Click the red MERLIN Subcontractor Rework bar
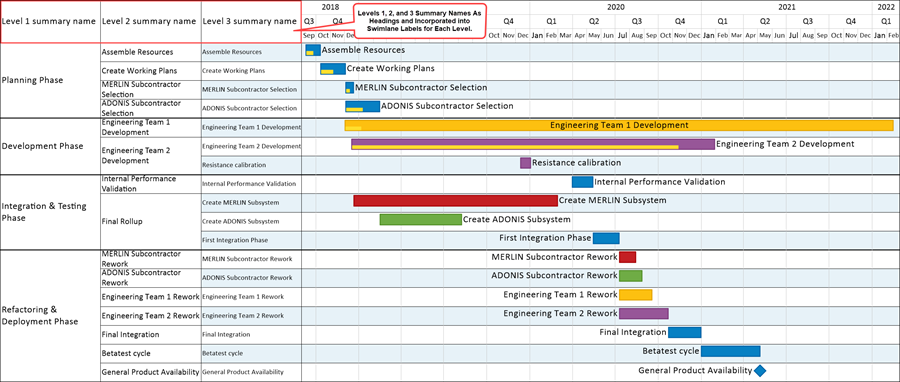 point(627,257)
